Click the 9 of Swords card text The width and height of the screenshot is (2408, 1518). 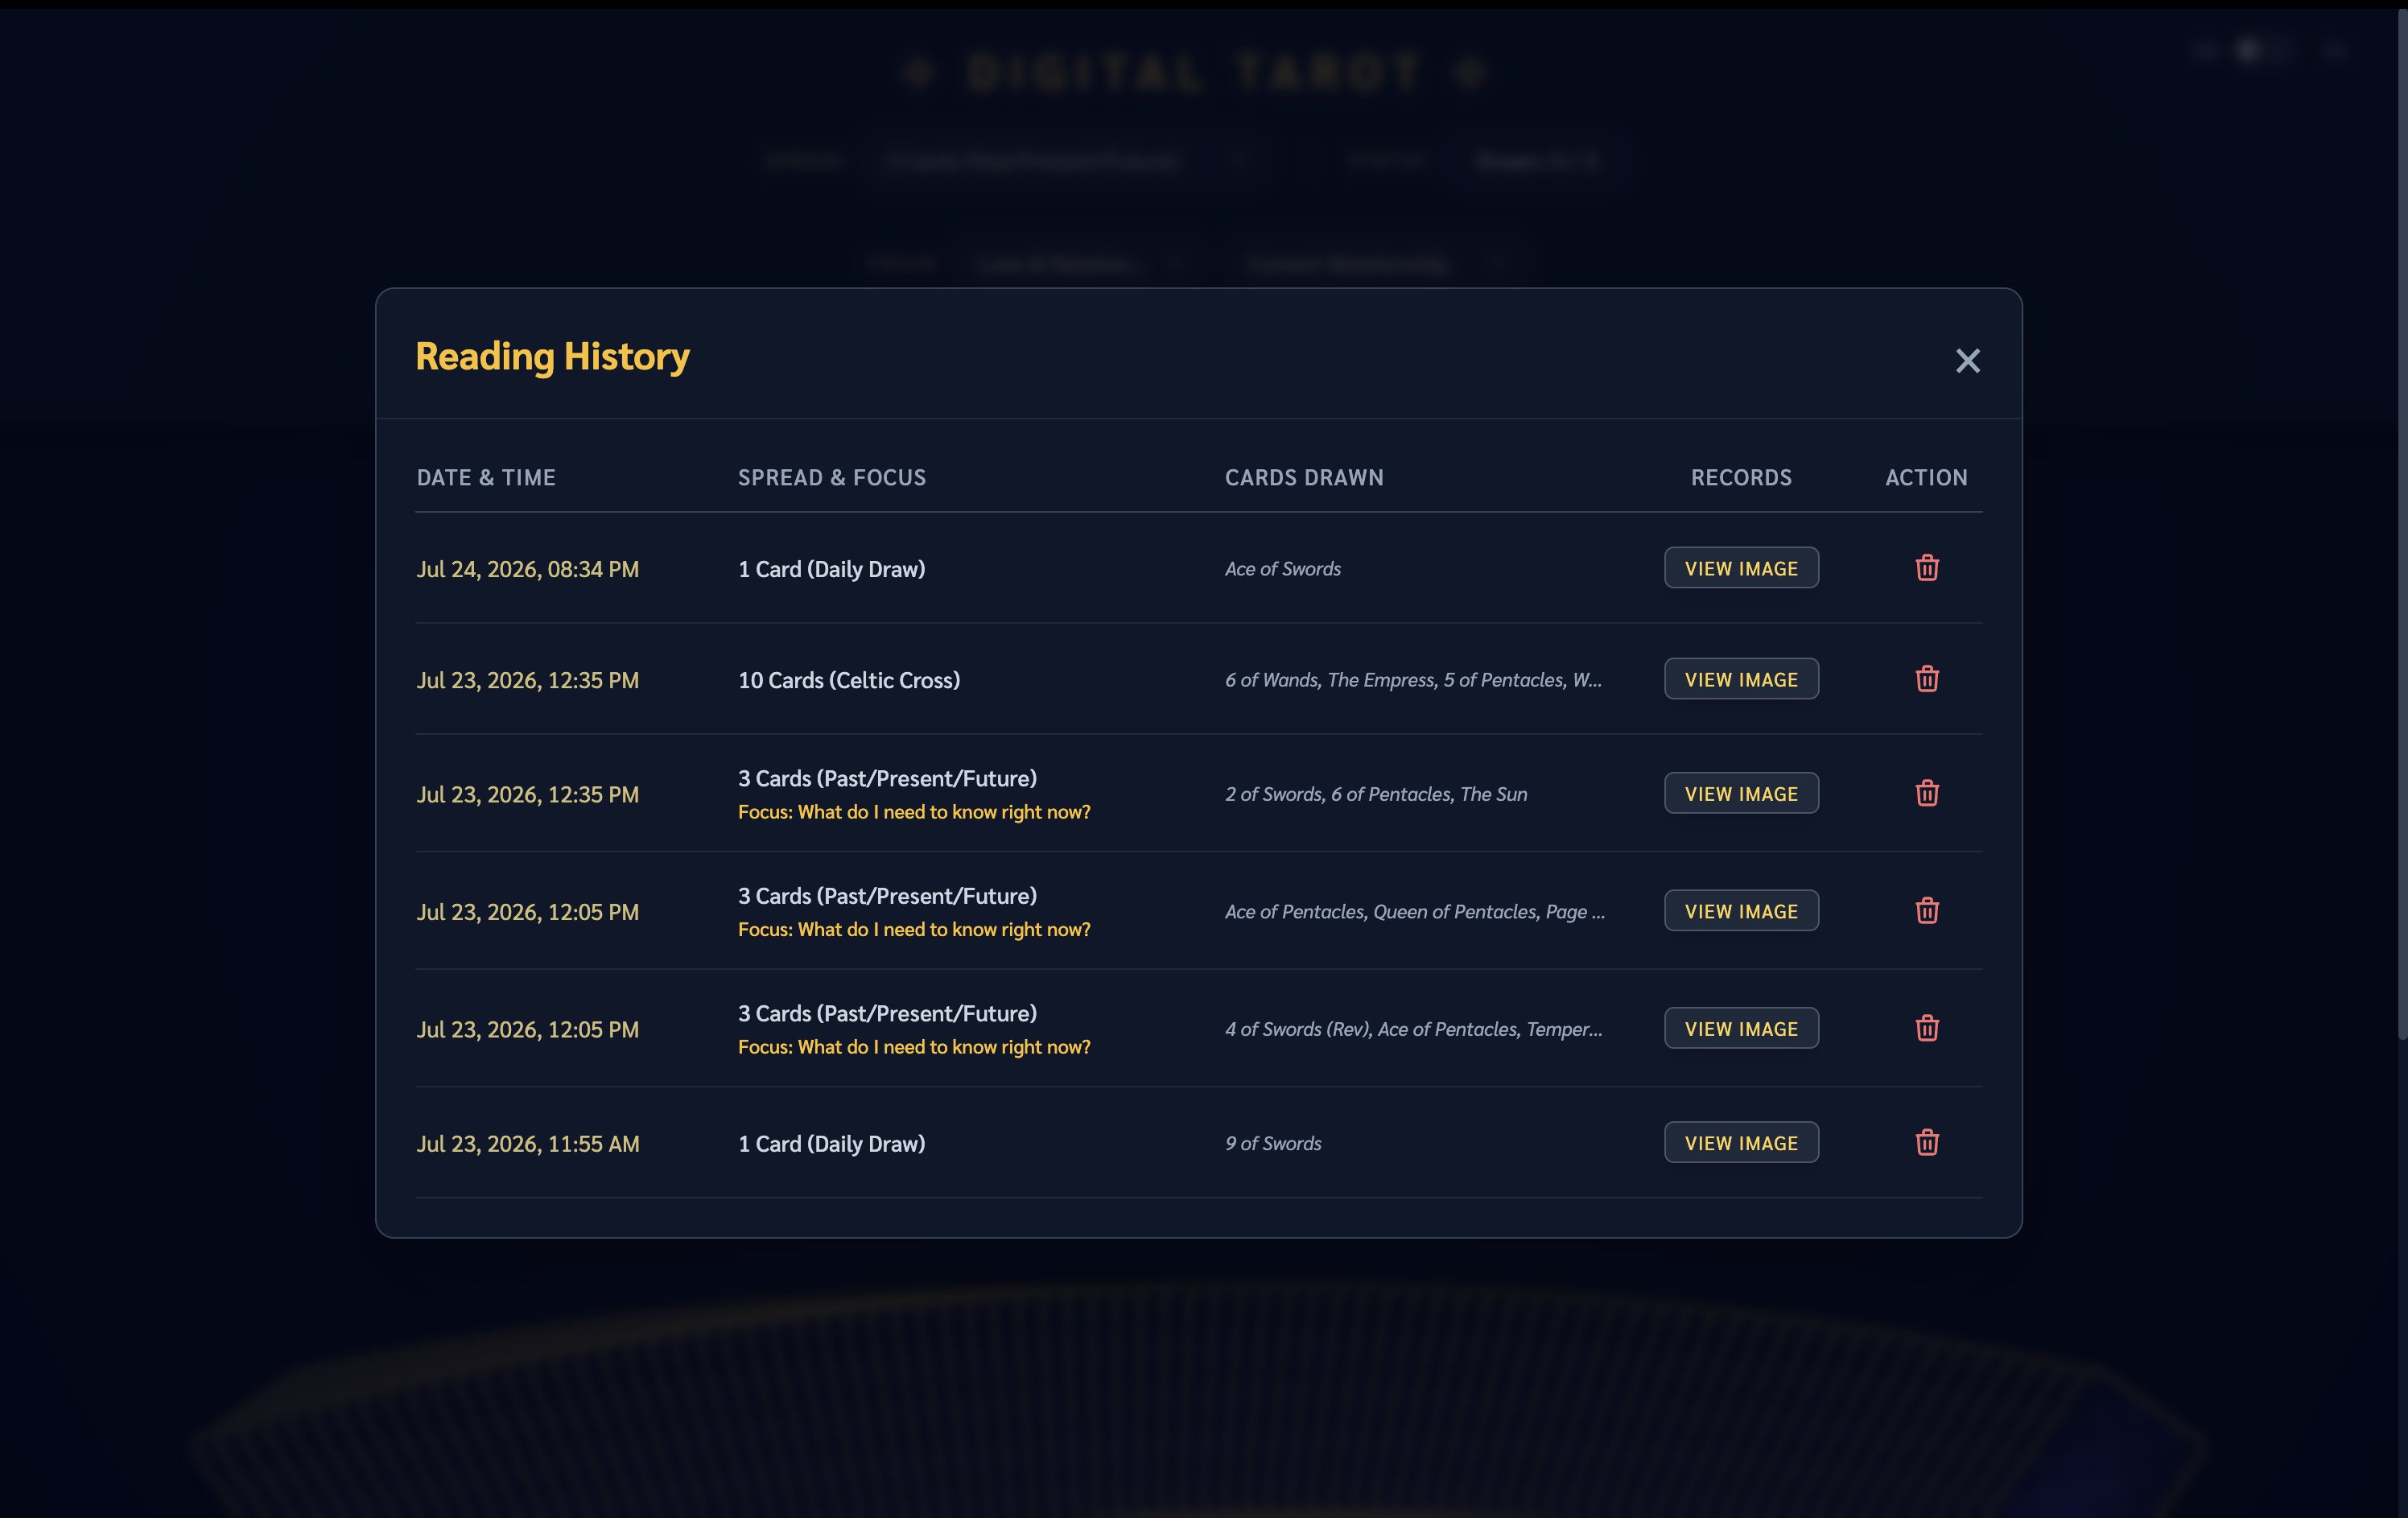[x=1273, y=1143]
